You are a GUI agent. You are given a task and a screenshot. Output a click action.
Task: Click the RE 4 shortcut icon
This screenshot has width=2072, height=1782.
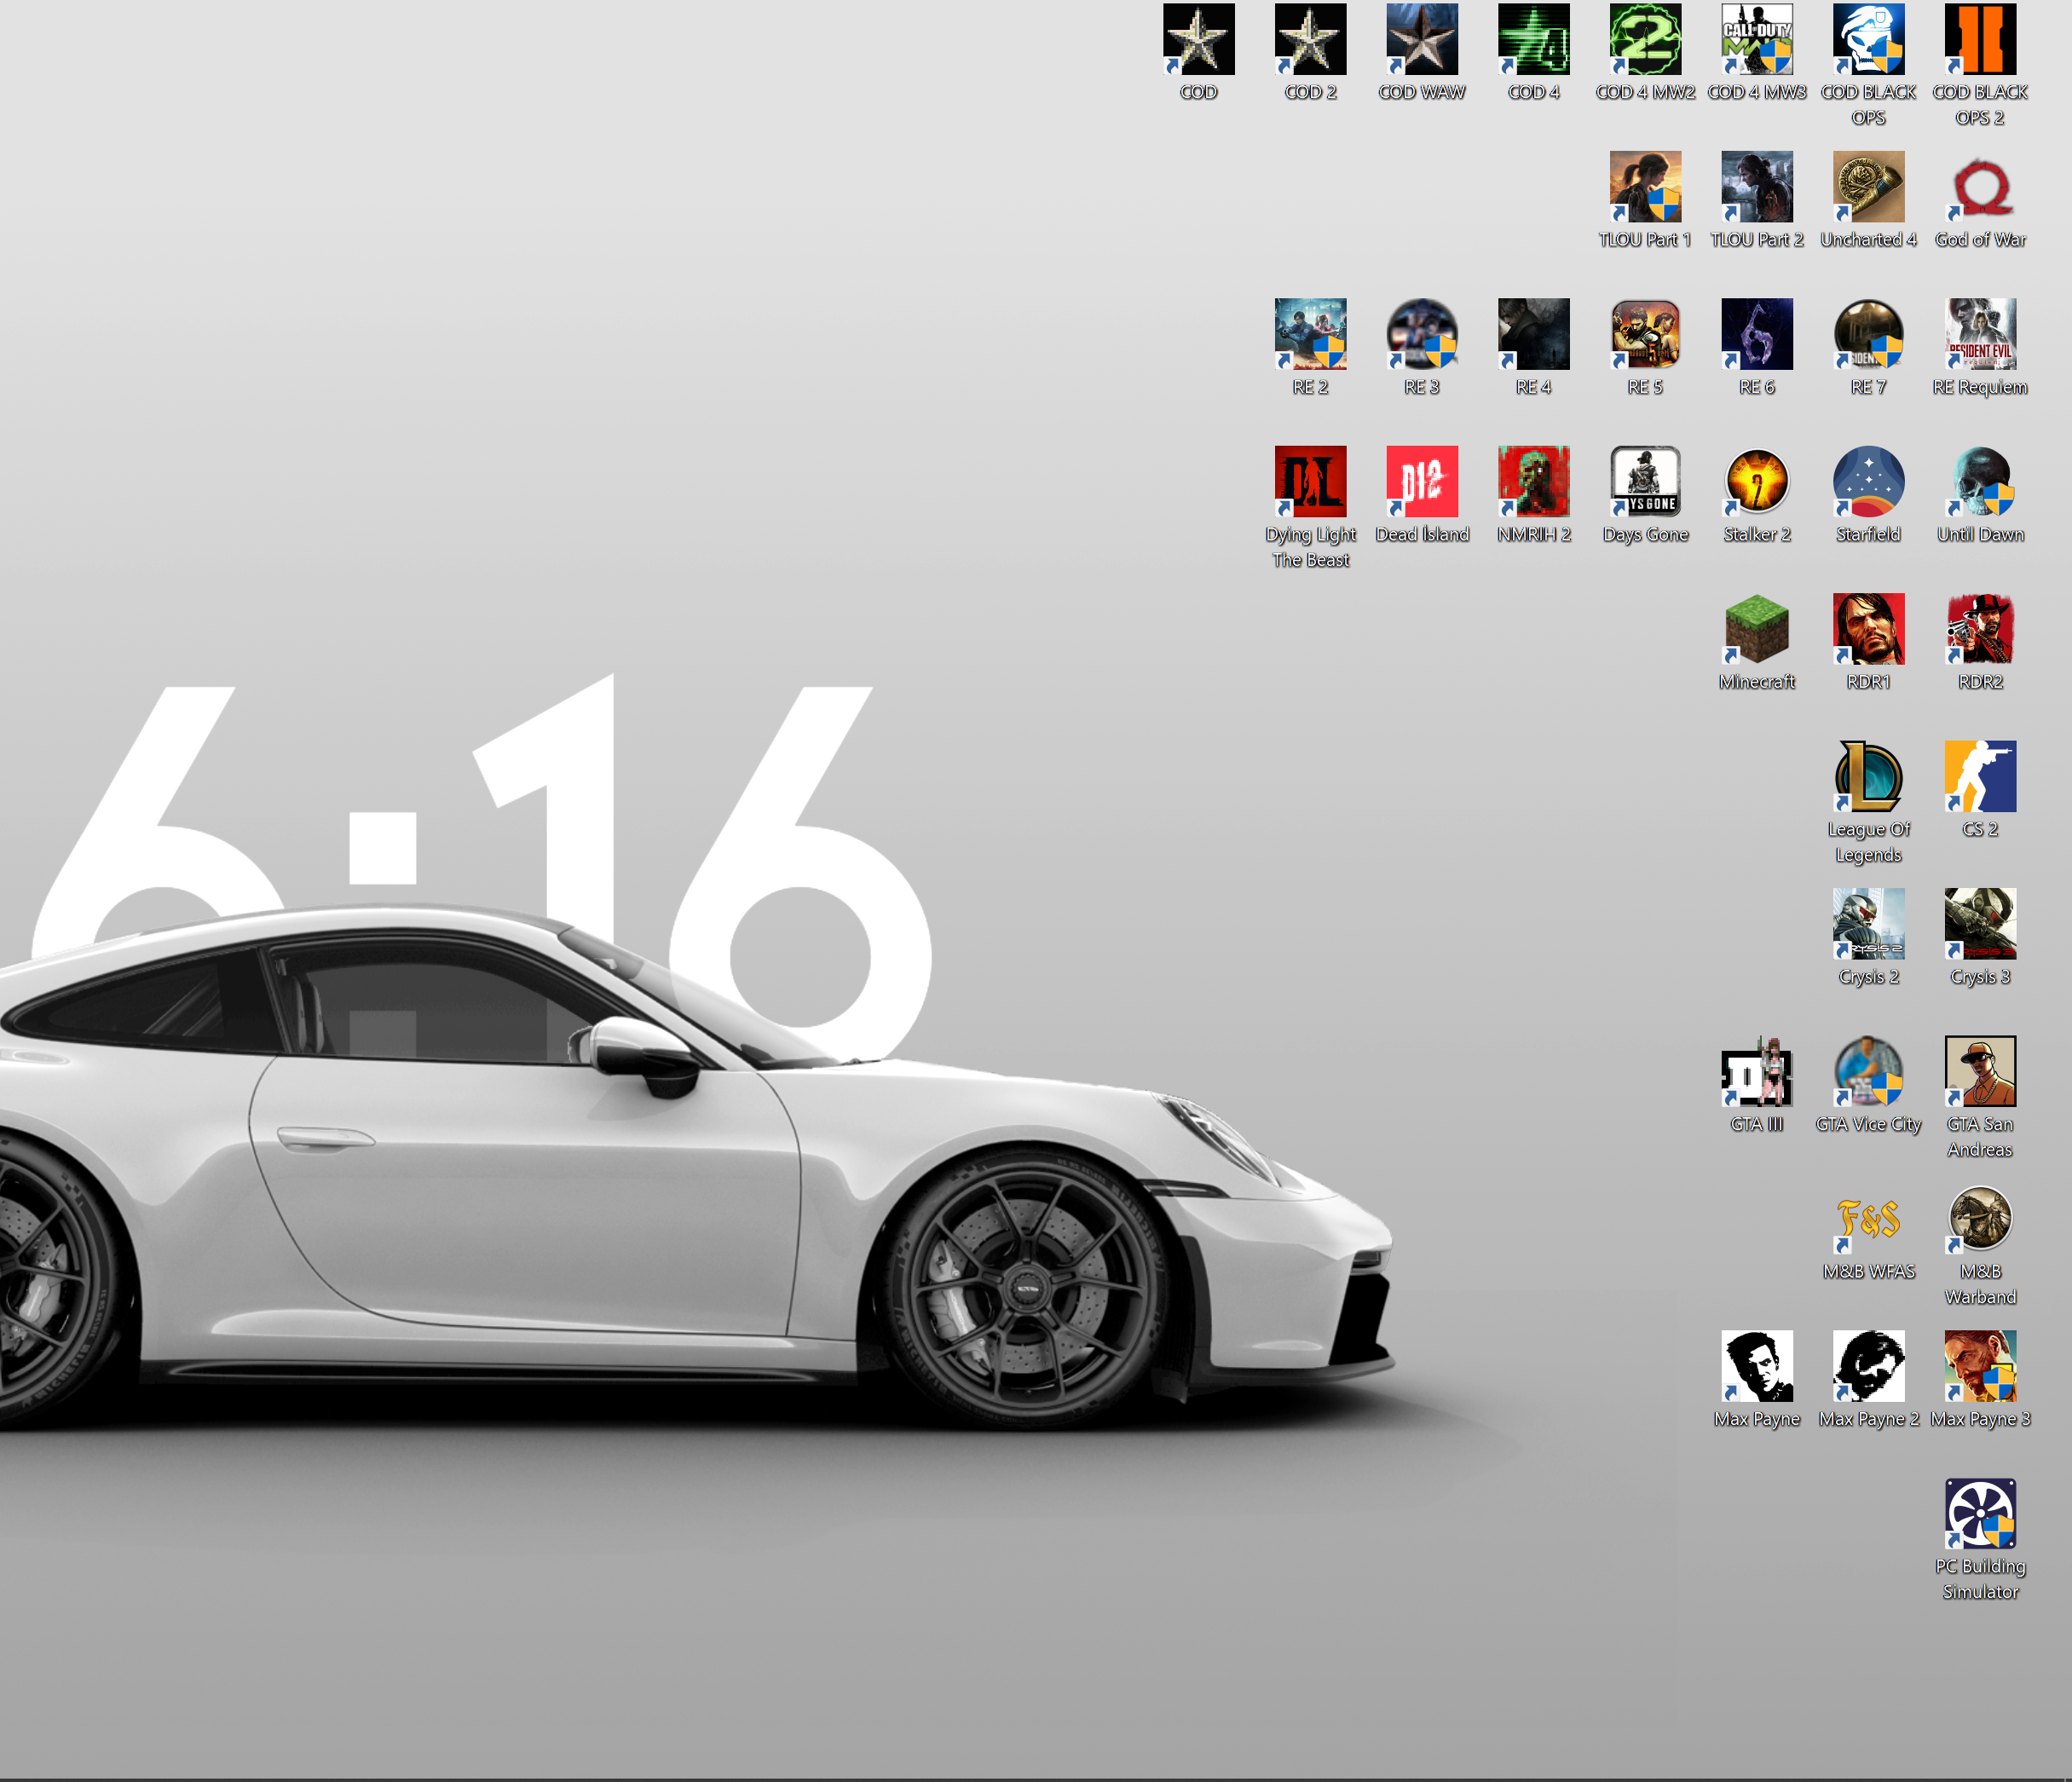tap(1533, 334)
